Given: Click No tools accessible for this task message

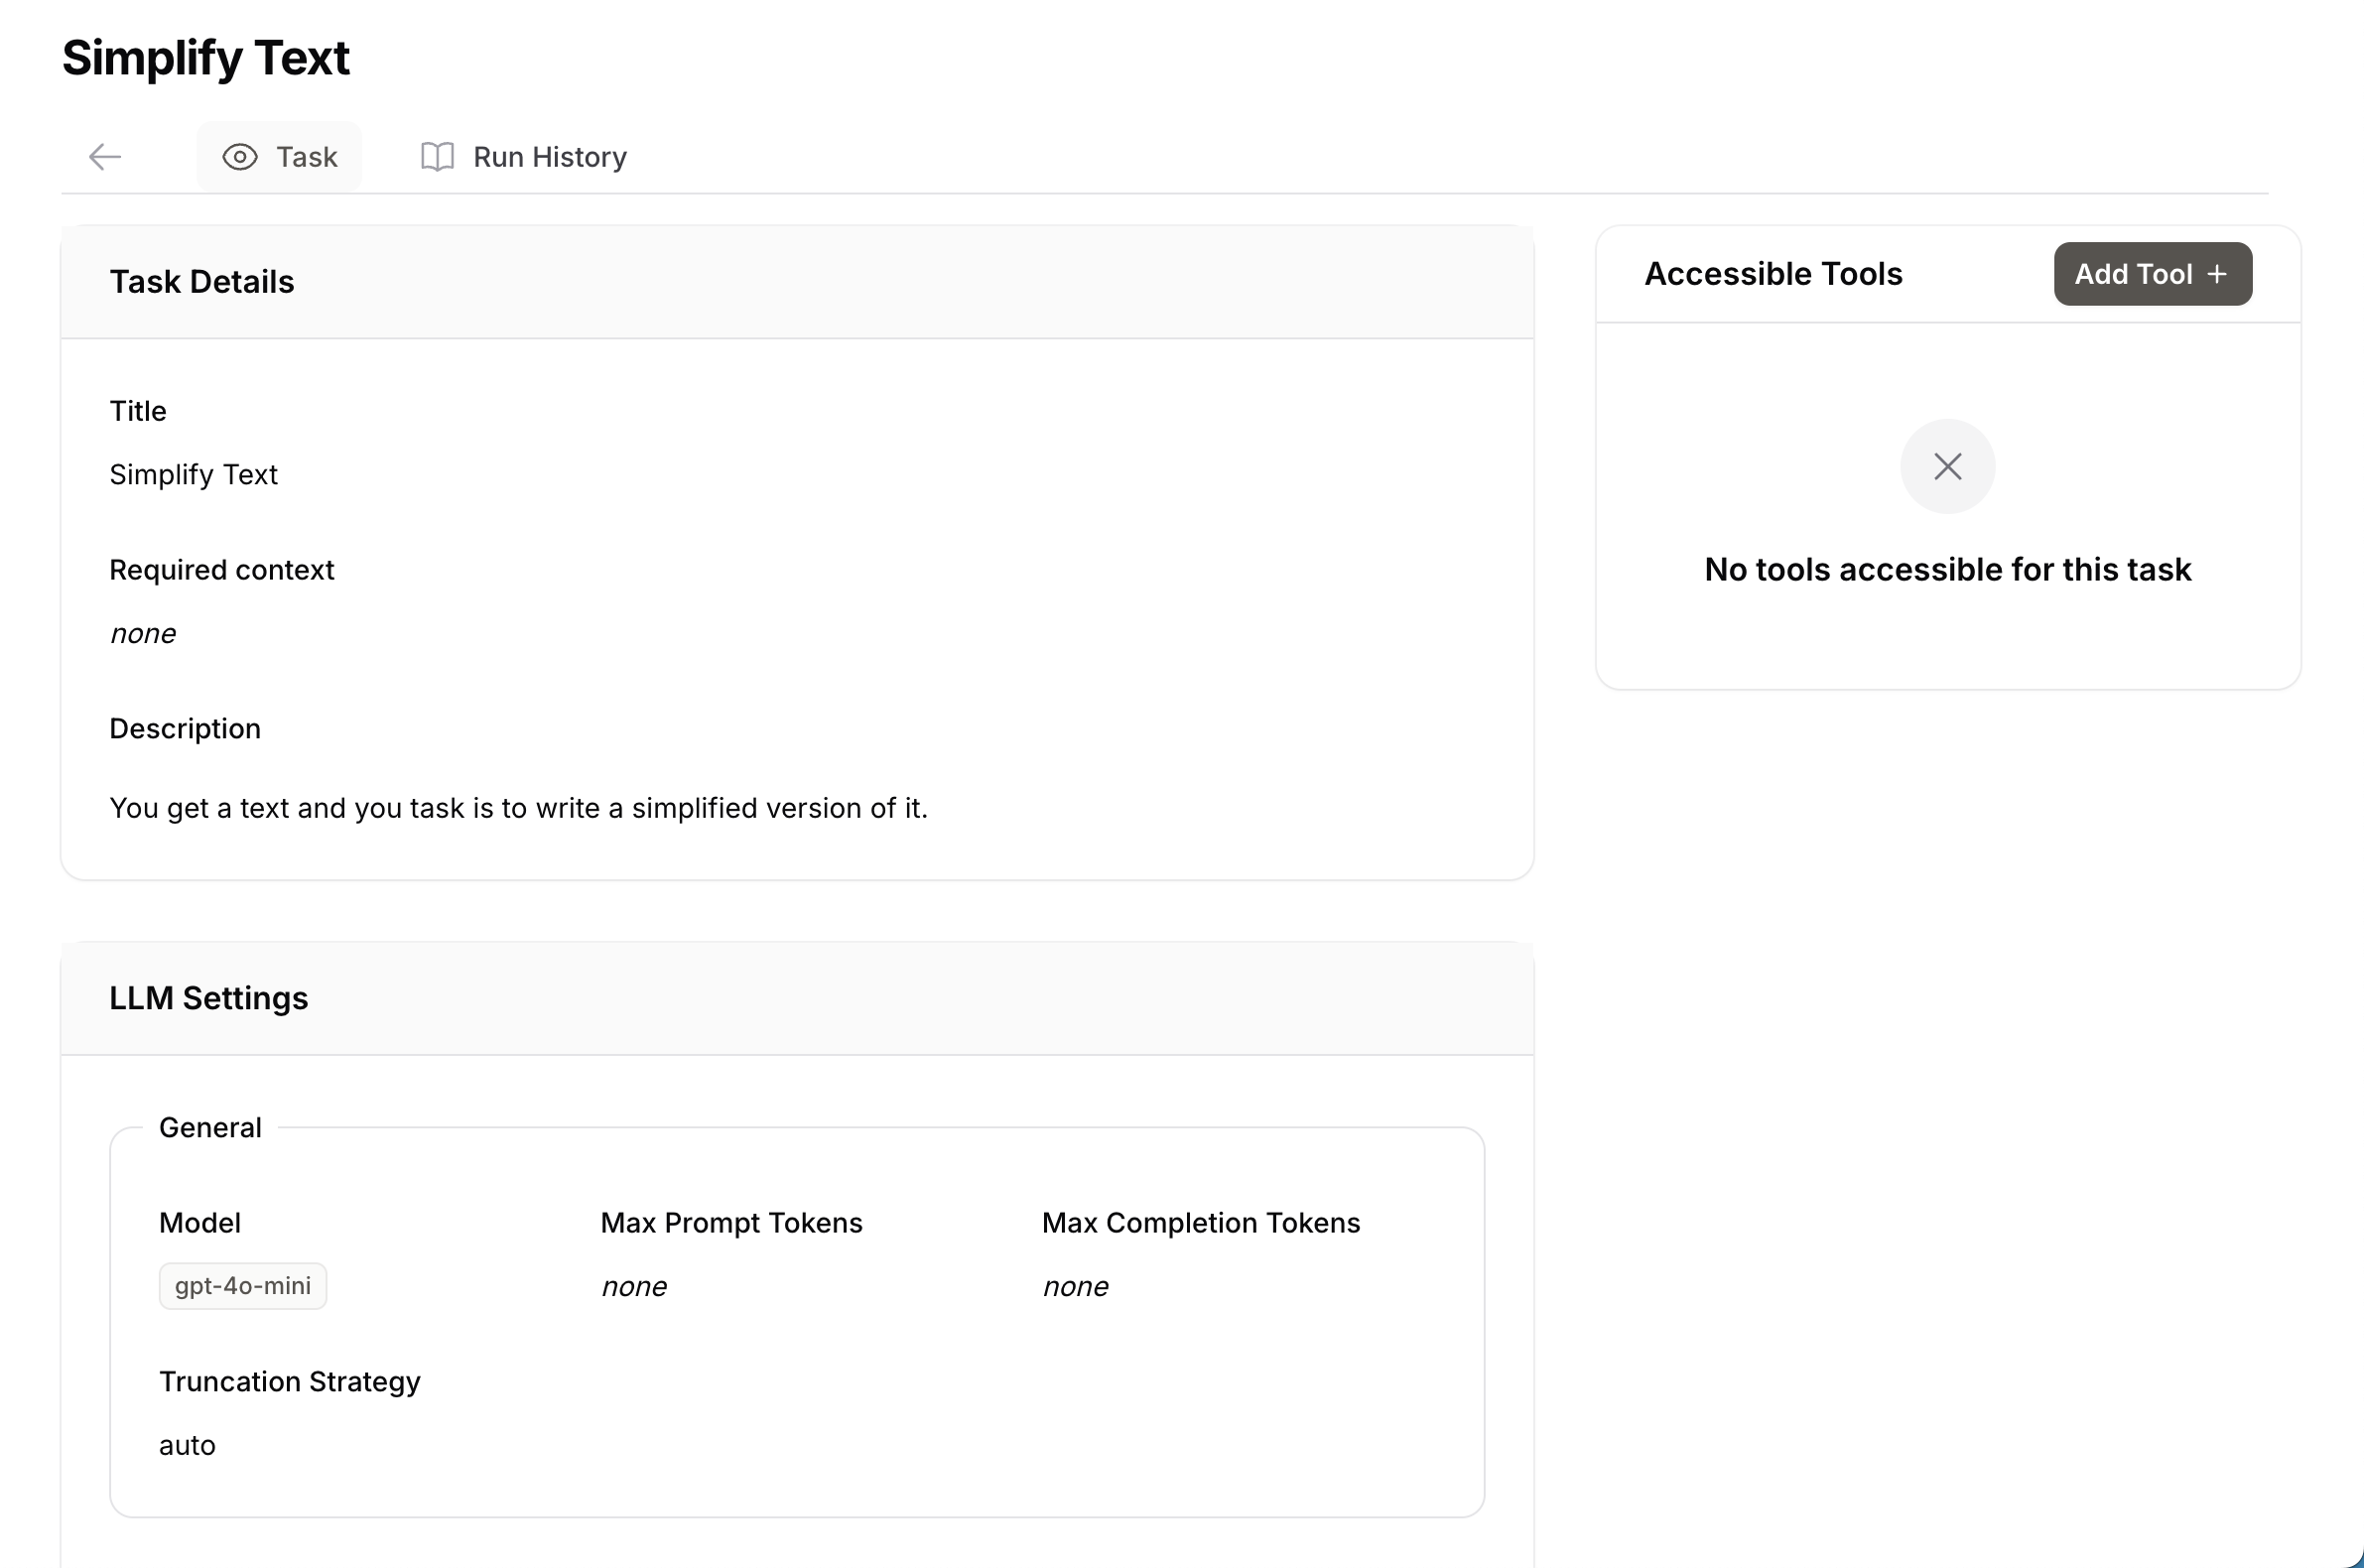Looking at the screenshot, I should coord(1947,570).
